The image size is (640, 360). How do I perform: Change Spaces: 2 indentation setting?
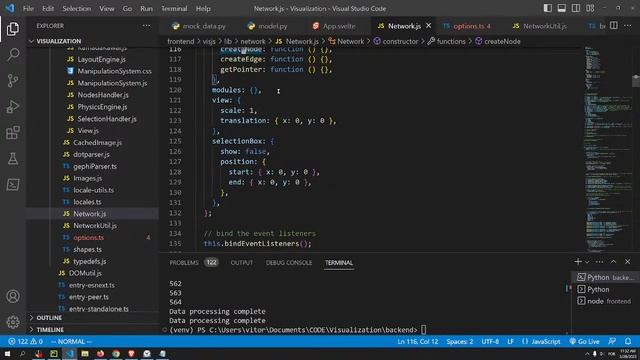pos(460,341)
